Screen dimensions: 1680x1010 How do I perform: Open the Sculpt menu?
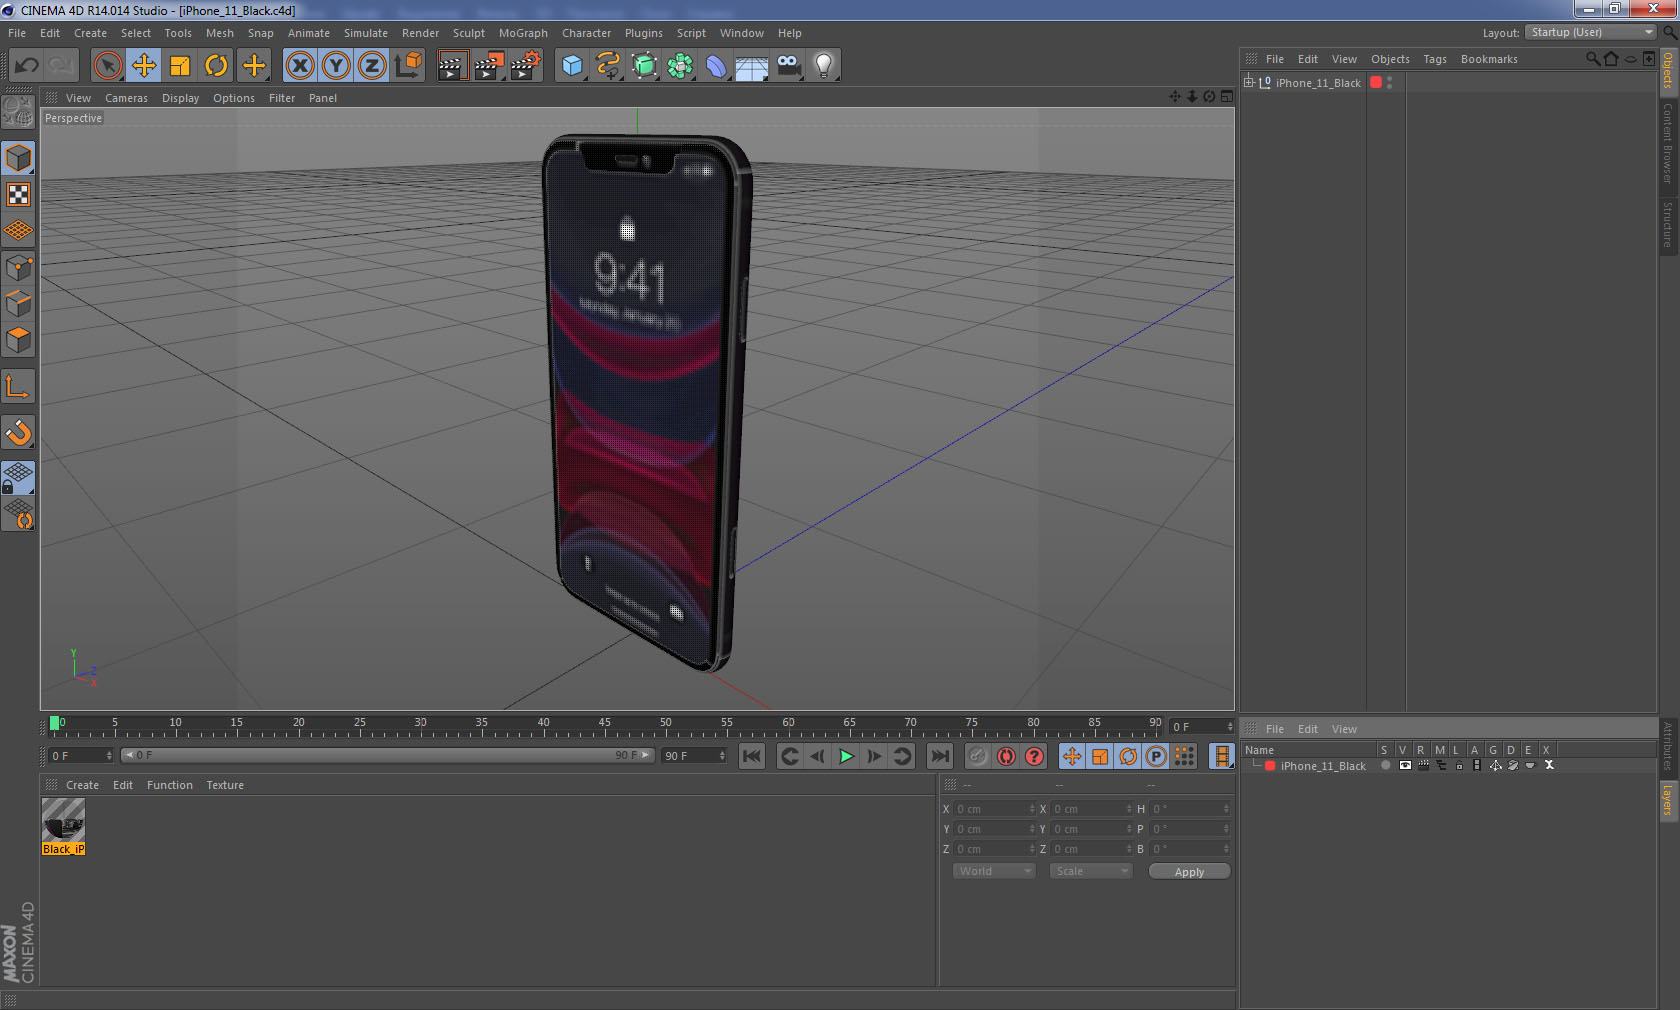pyautogui.click(x=468, y=33)
